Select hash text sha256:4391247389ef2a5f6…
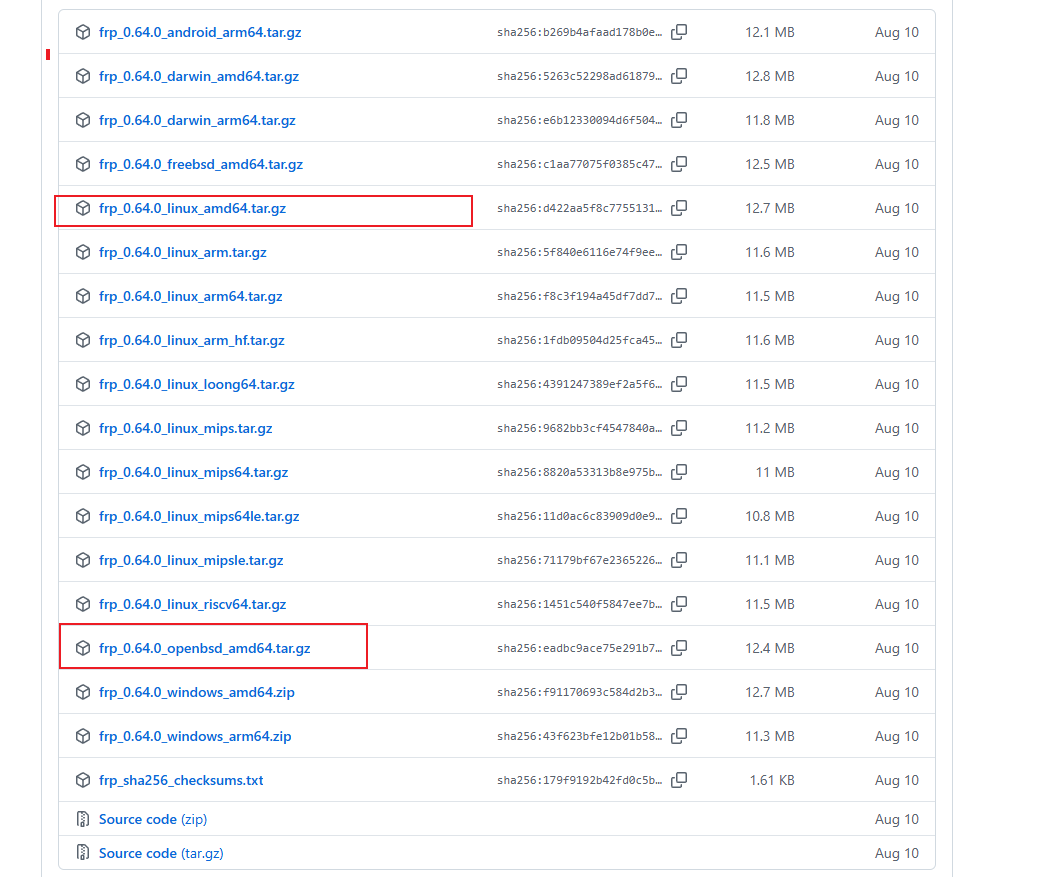 click(x=580, y=384)
